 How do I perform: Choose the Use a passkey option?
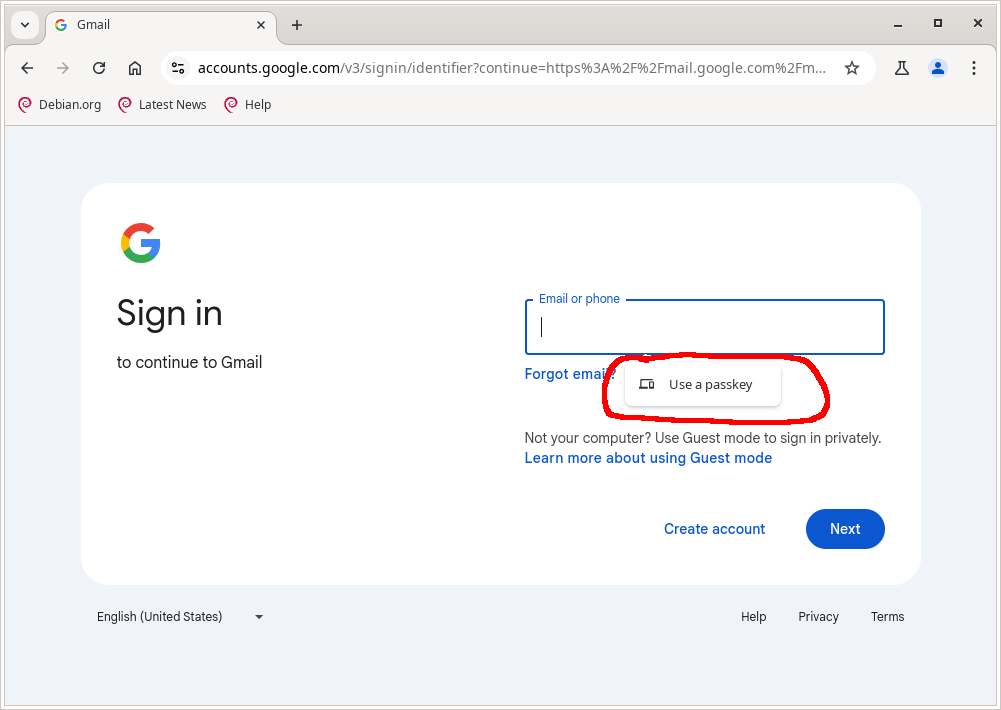[702, 384]
